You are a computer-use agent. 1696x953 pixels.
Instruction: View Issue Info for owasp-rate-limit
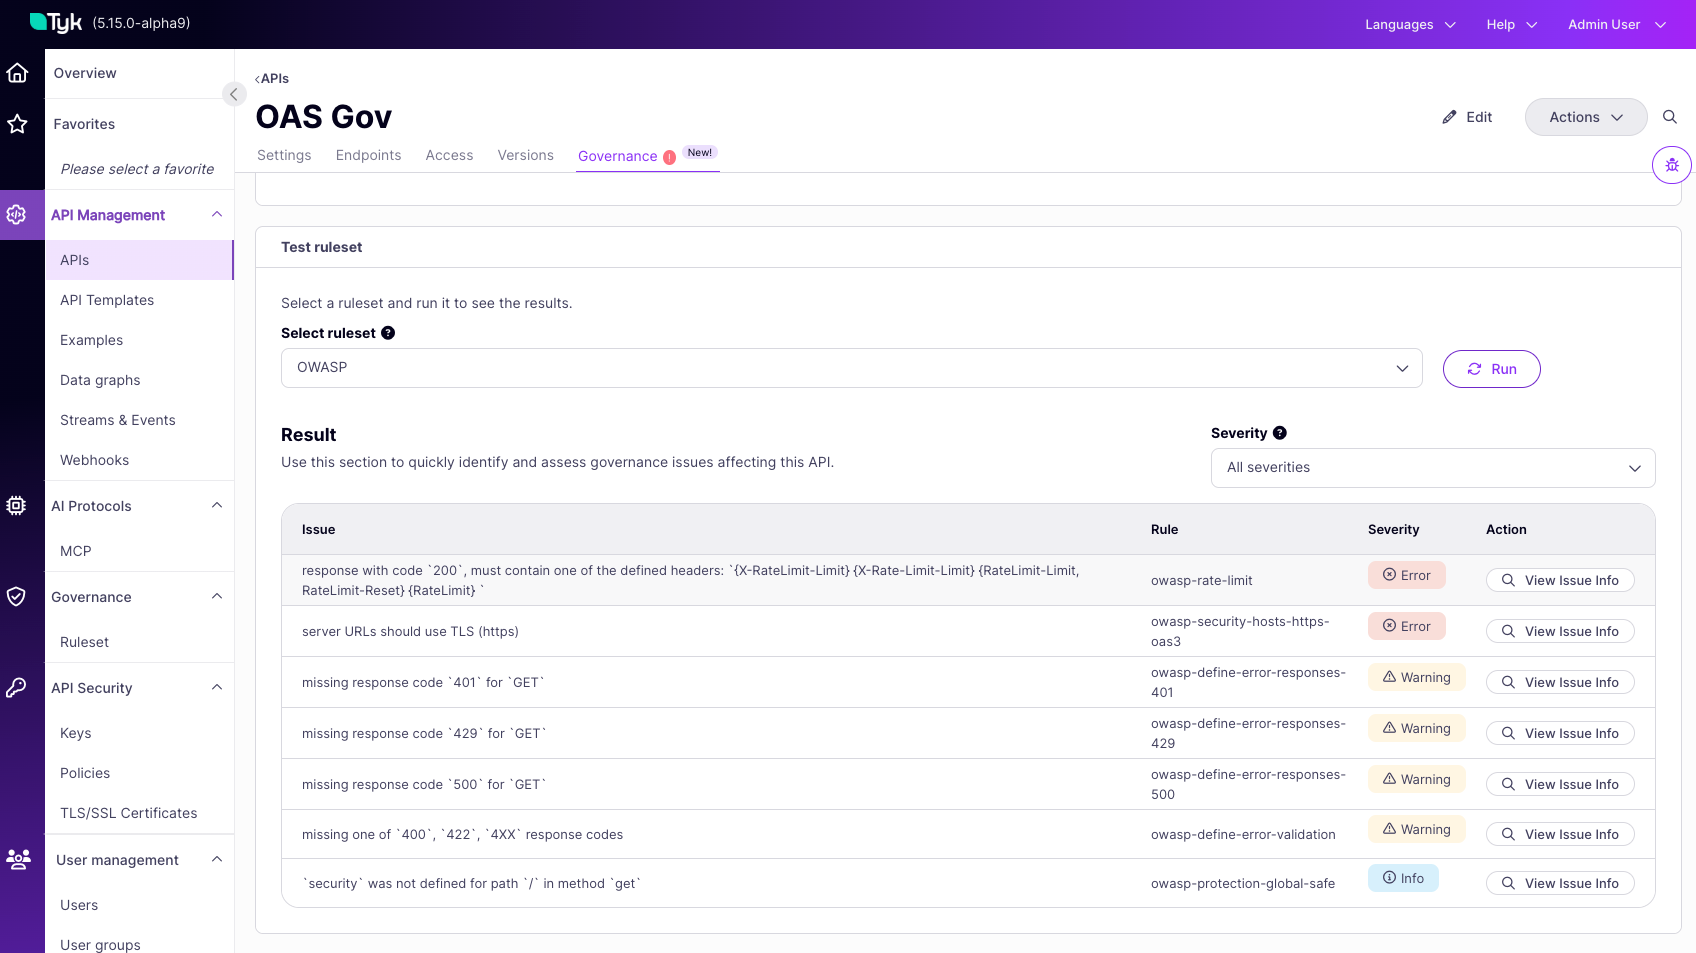coord(1560,580)
